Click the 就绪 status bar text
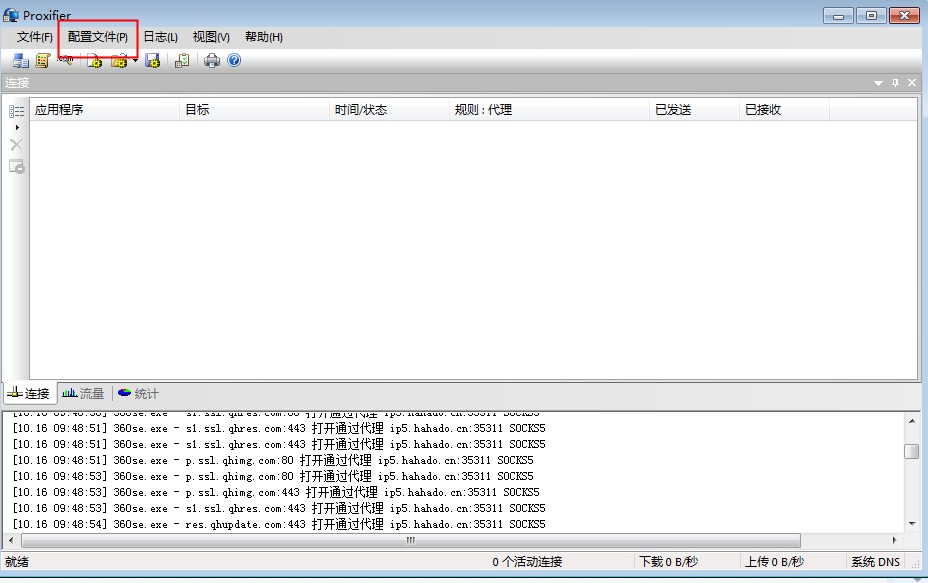 17,562
